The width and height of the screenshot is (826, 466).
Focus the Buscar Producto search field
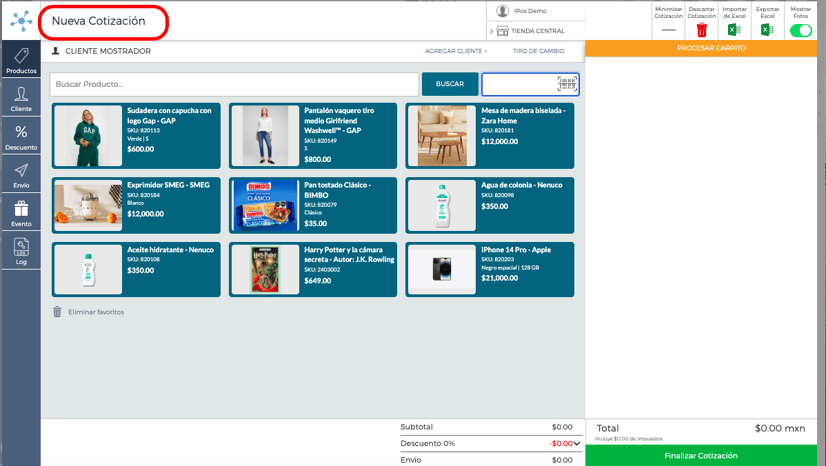(234, 84)
